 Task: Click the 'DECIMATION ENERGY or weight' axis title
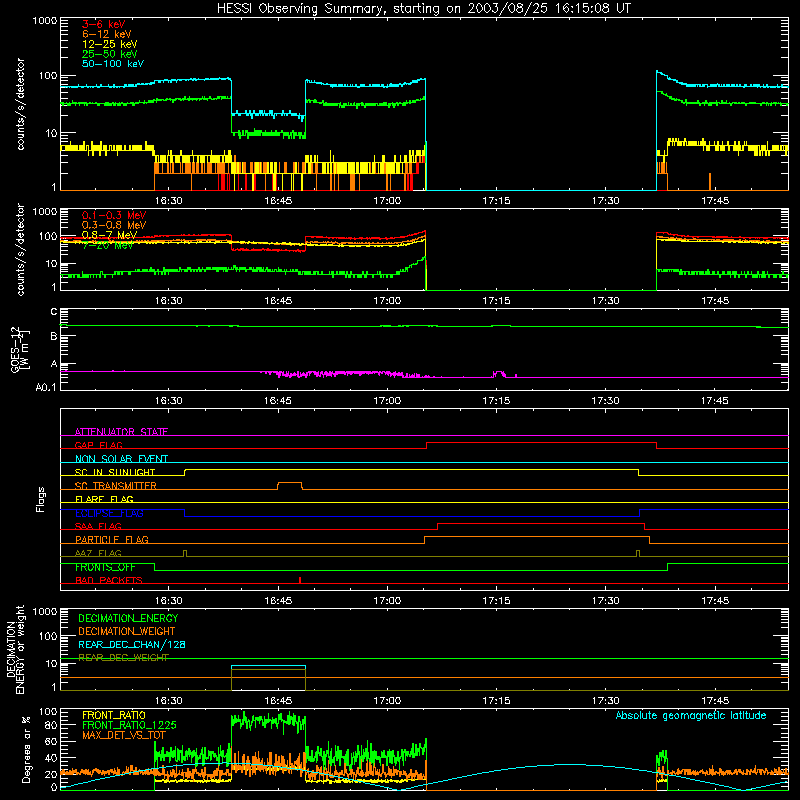pos(16,649)
